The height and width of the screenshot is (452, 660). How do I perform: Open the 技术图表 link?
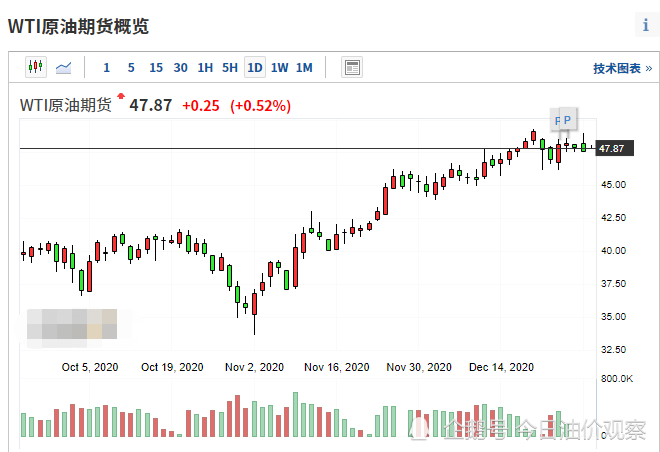[x=623, y=68]
